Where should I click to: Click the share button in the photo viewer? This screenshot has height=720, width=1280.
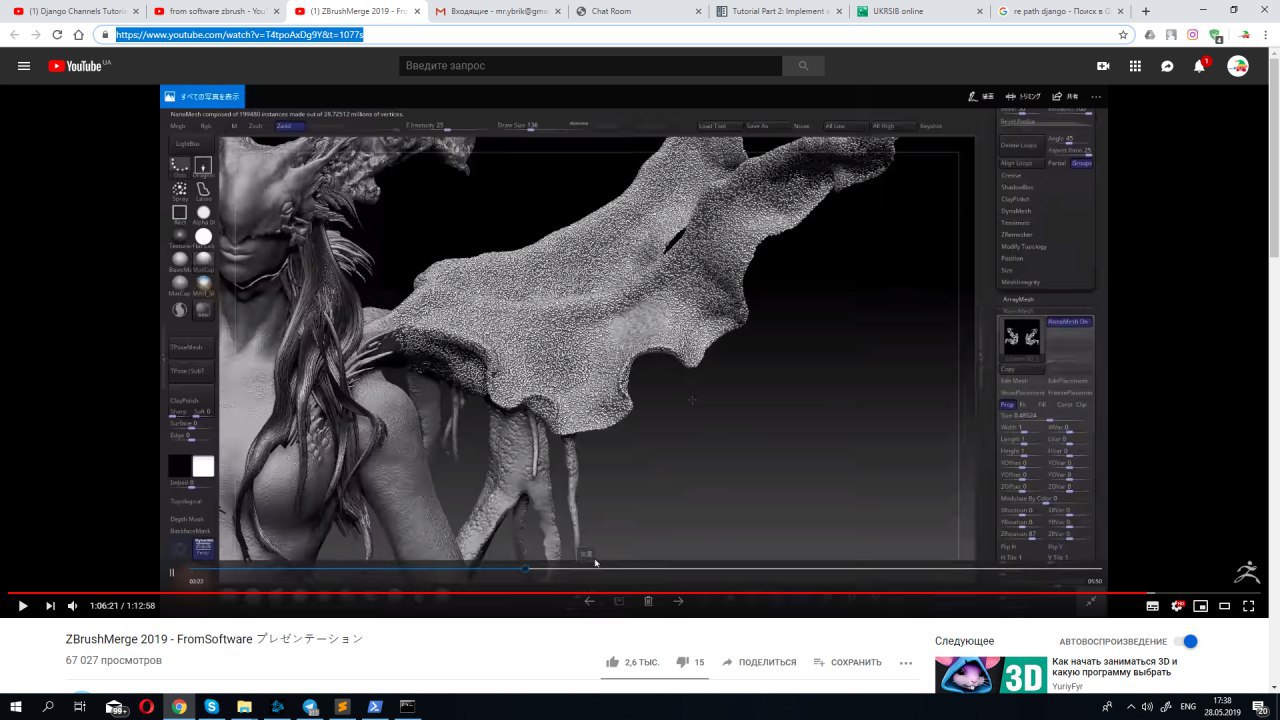1066,97
